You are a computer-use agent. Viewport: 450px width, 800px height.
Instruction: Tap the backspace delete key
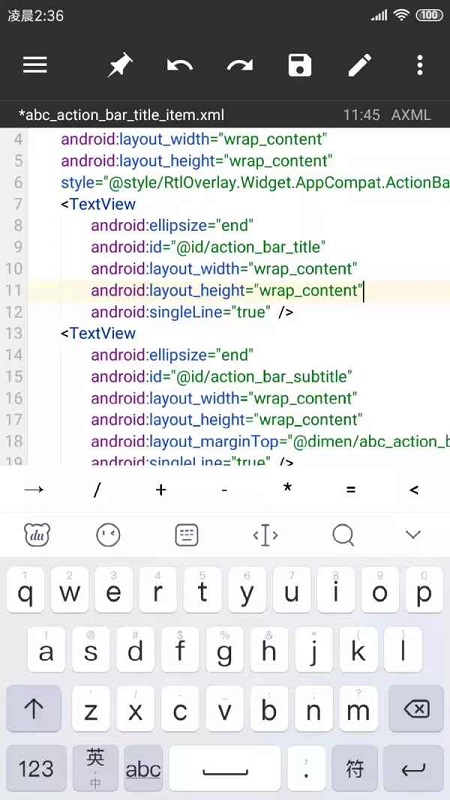click(416, 708)
